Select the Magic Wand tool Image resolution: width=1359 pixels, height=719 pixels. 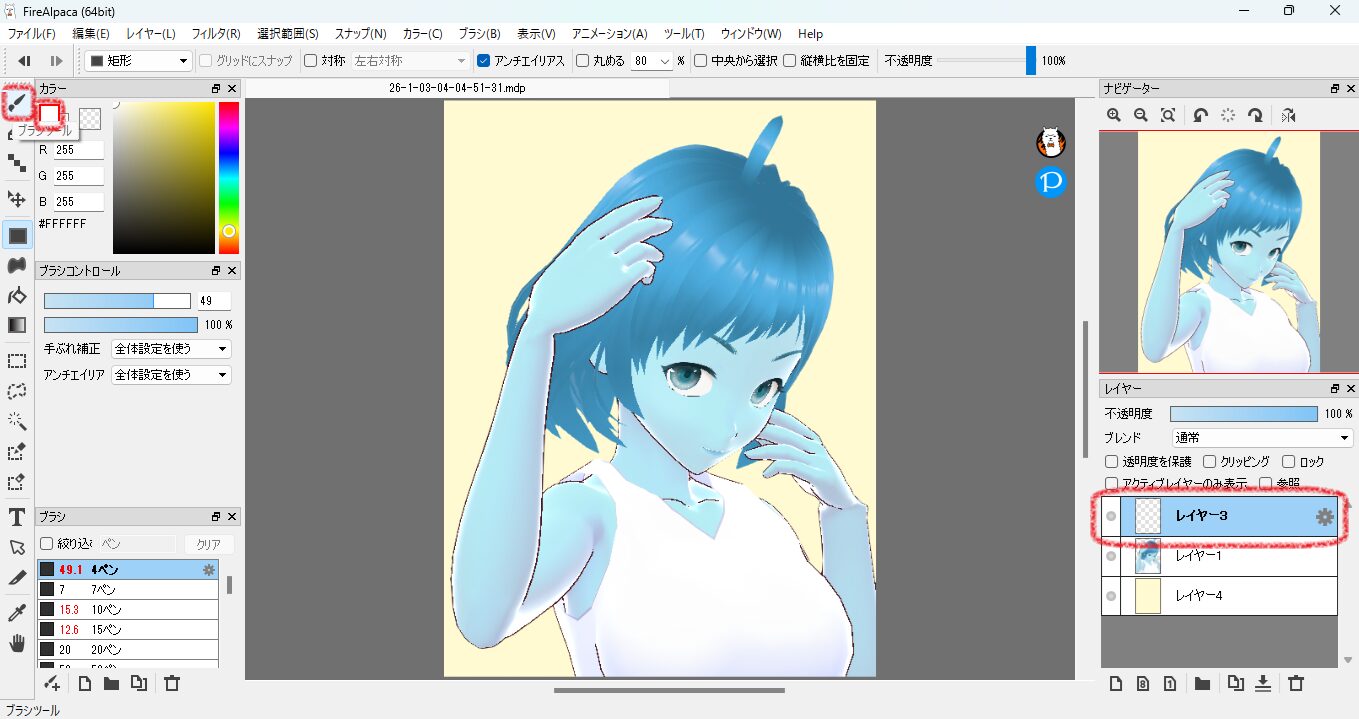click(x=17, y=421)
